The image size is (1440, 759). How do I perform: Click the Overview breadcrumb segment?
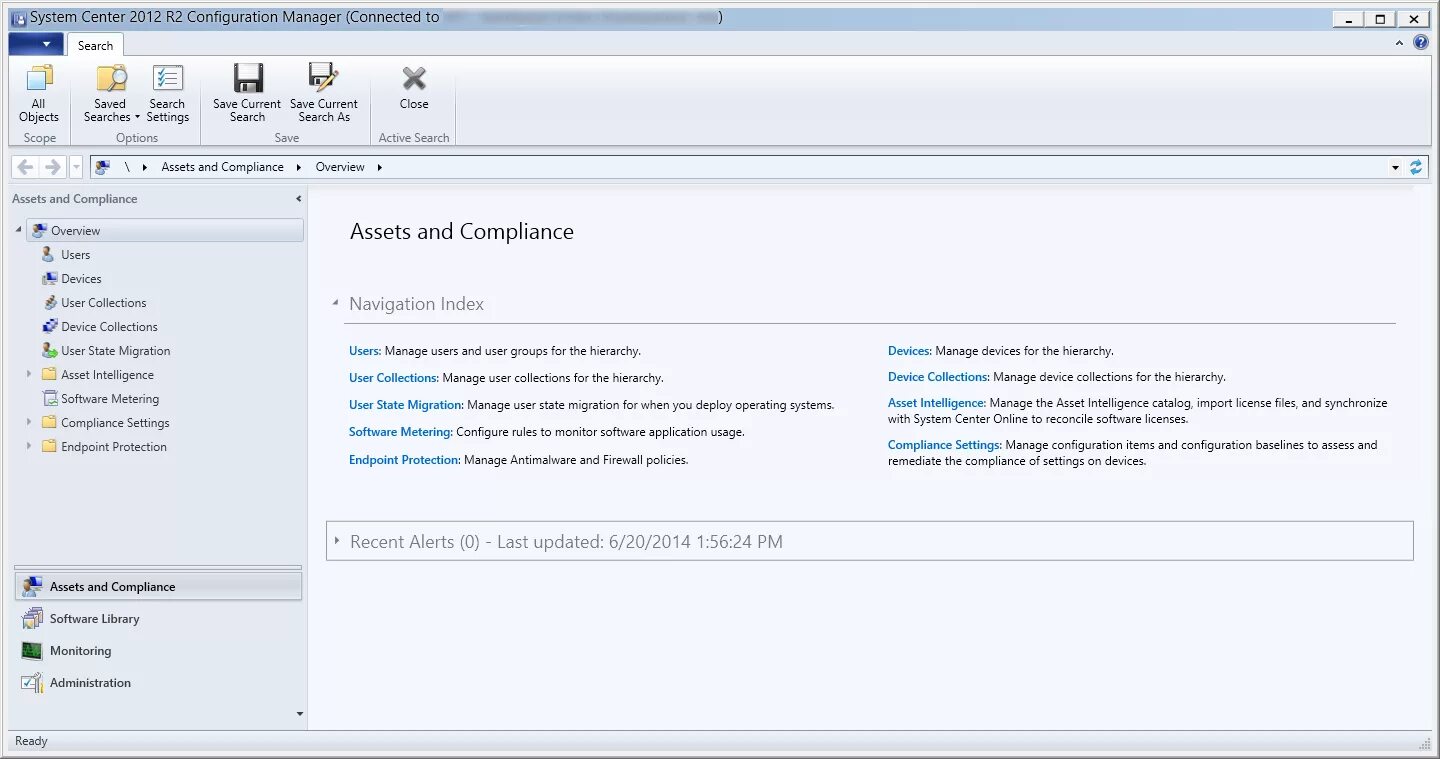[x=340, y=167]
